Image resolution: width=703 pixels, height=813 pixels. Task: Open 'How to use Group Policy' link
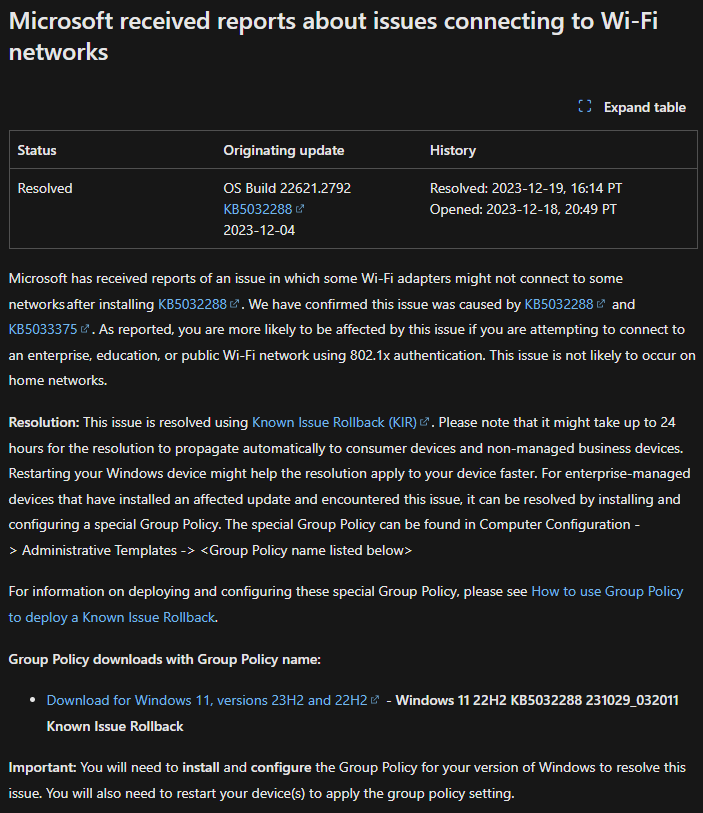pyautogui.click(x=607, y=591)
